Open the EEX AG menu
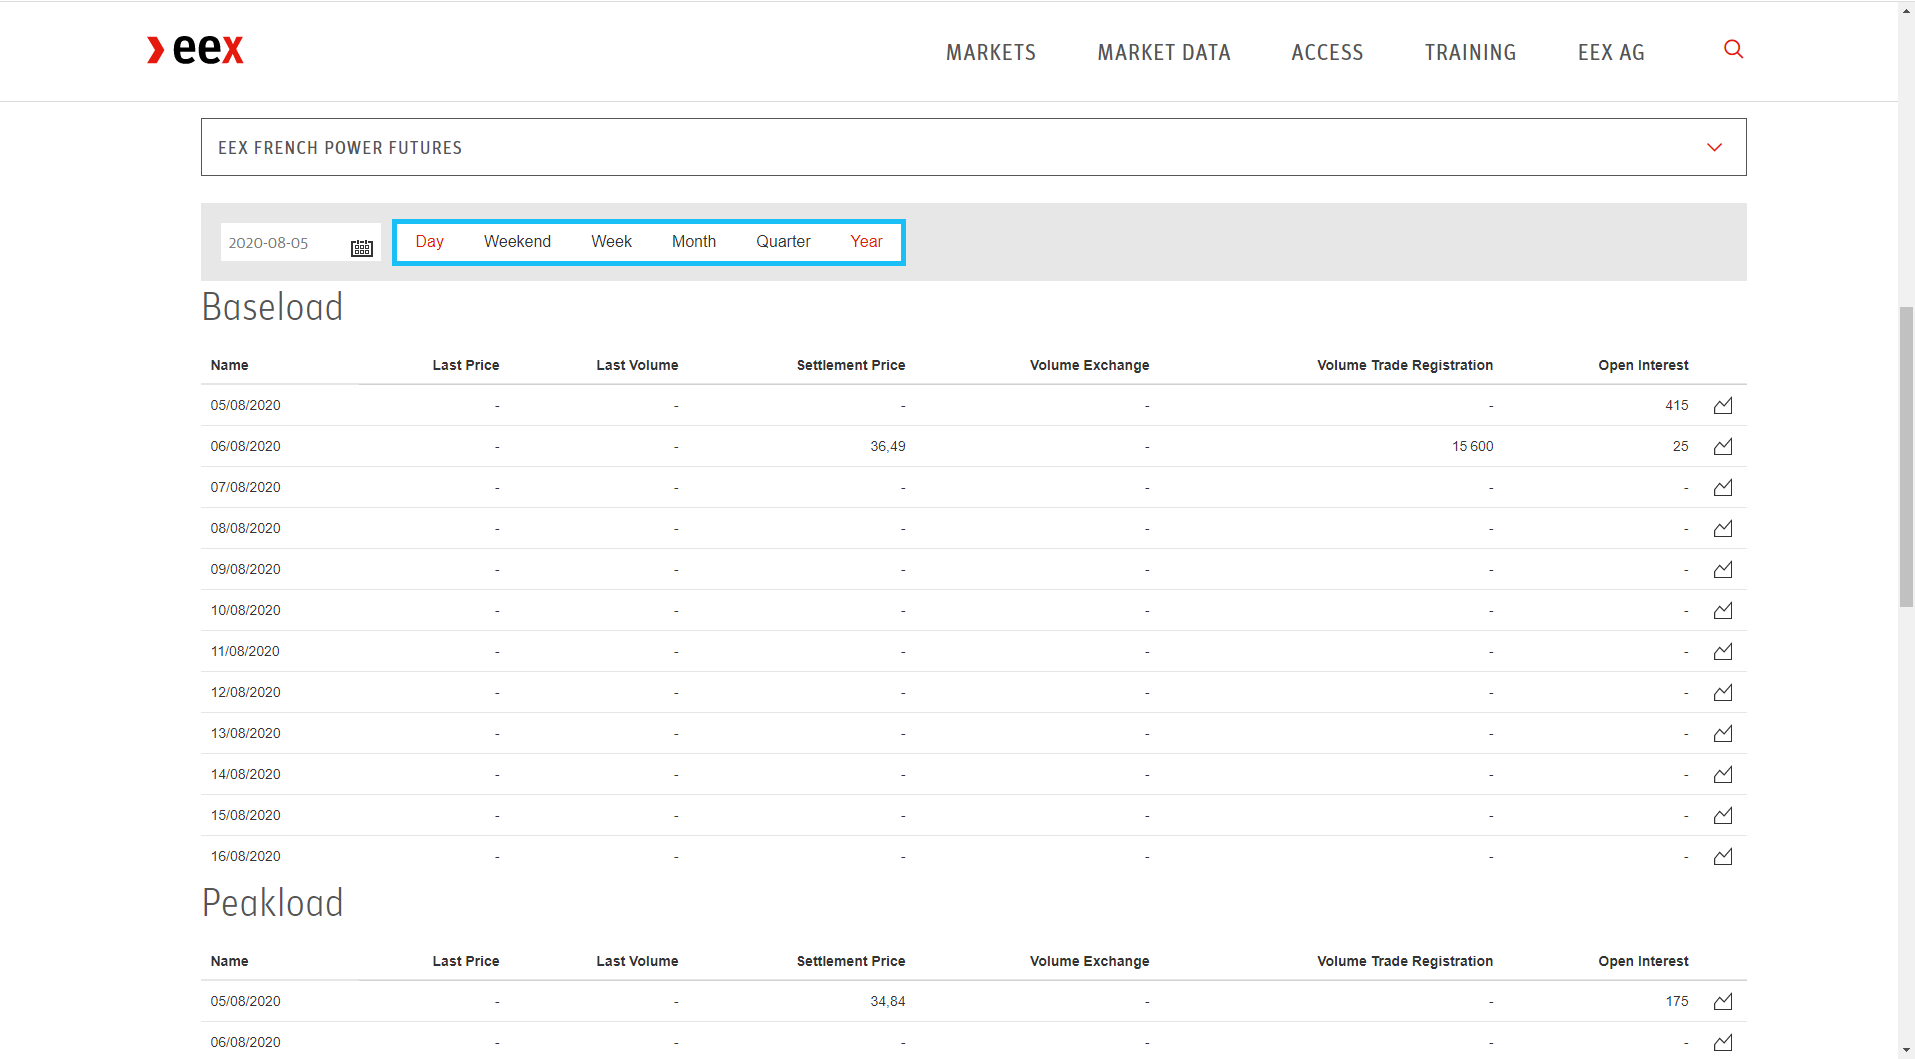Screen dimensions: 1915x1059 click(1610, 53)
